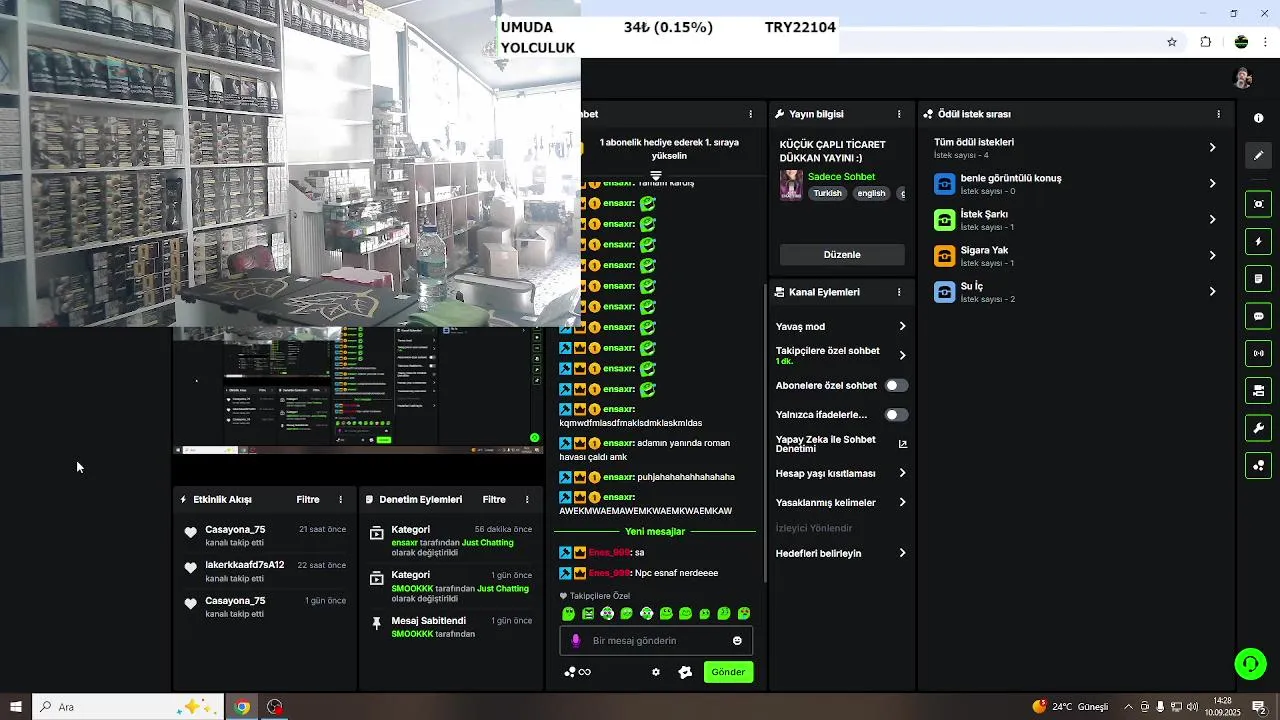Viewport: 1280px width, 720px height.
Task: Open Filtre in Denetim Eylemleri panel
Action: point(494,499)
